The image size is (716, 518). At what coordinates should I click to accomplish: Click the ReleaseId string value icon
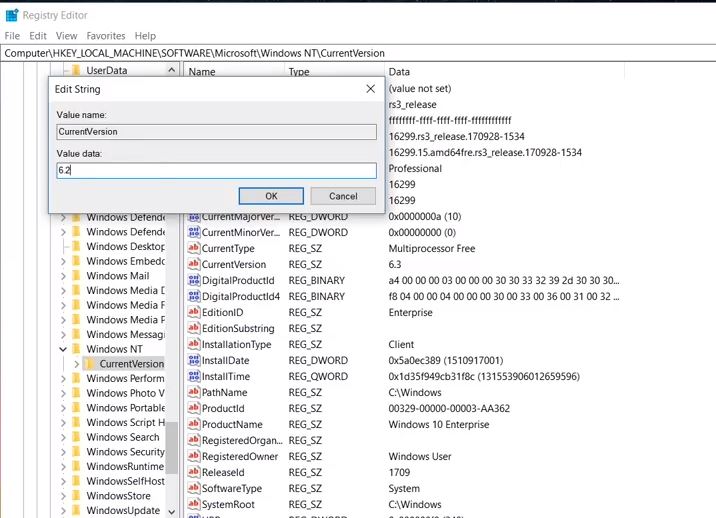194,473
